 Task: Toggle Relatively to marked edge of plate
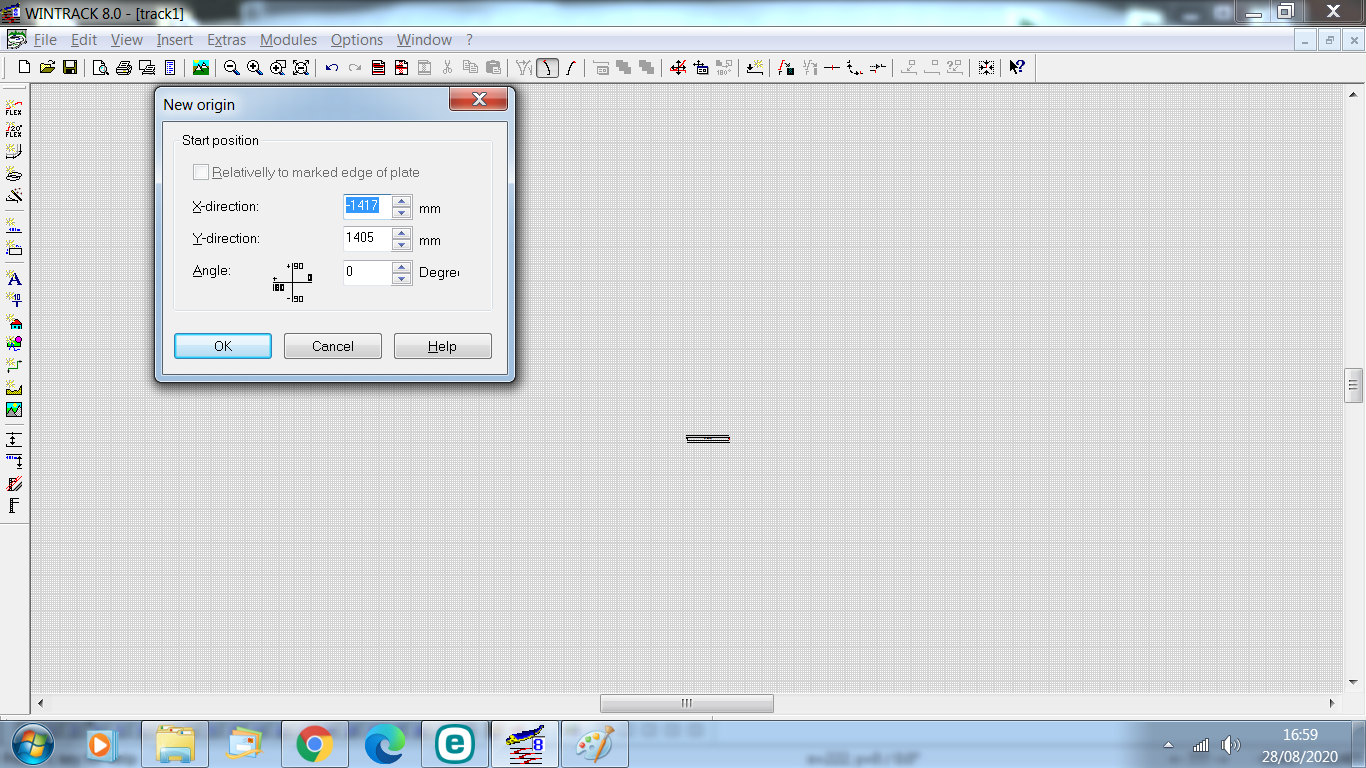pos(201,172)
